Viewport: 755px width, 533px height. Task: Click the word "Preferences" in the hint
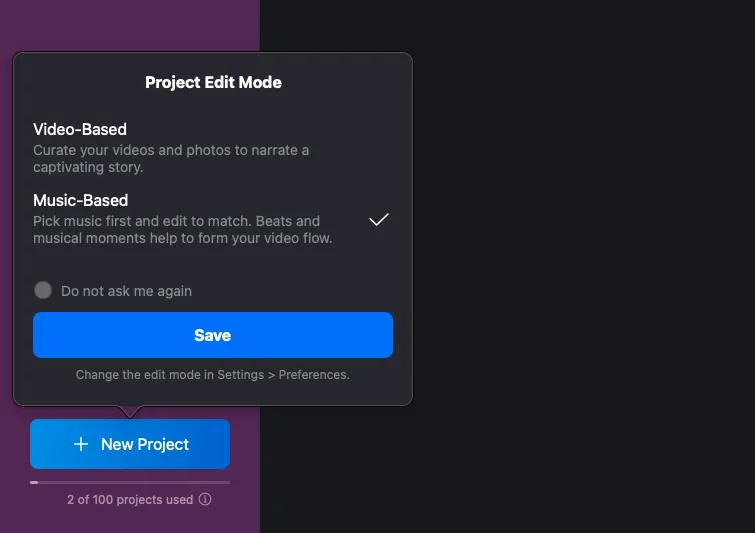[313, 375]
